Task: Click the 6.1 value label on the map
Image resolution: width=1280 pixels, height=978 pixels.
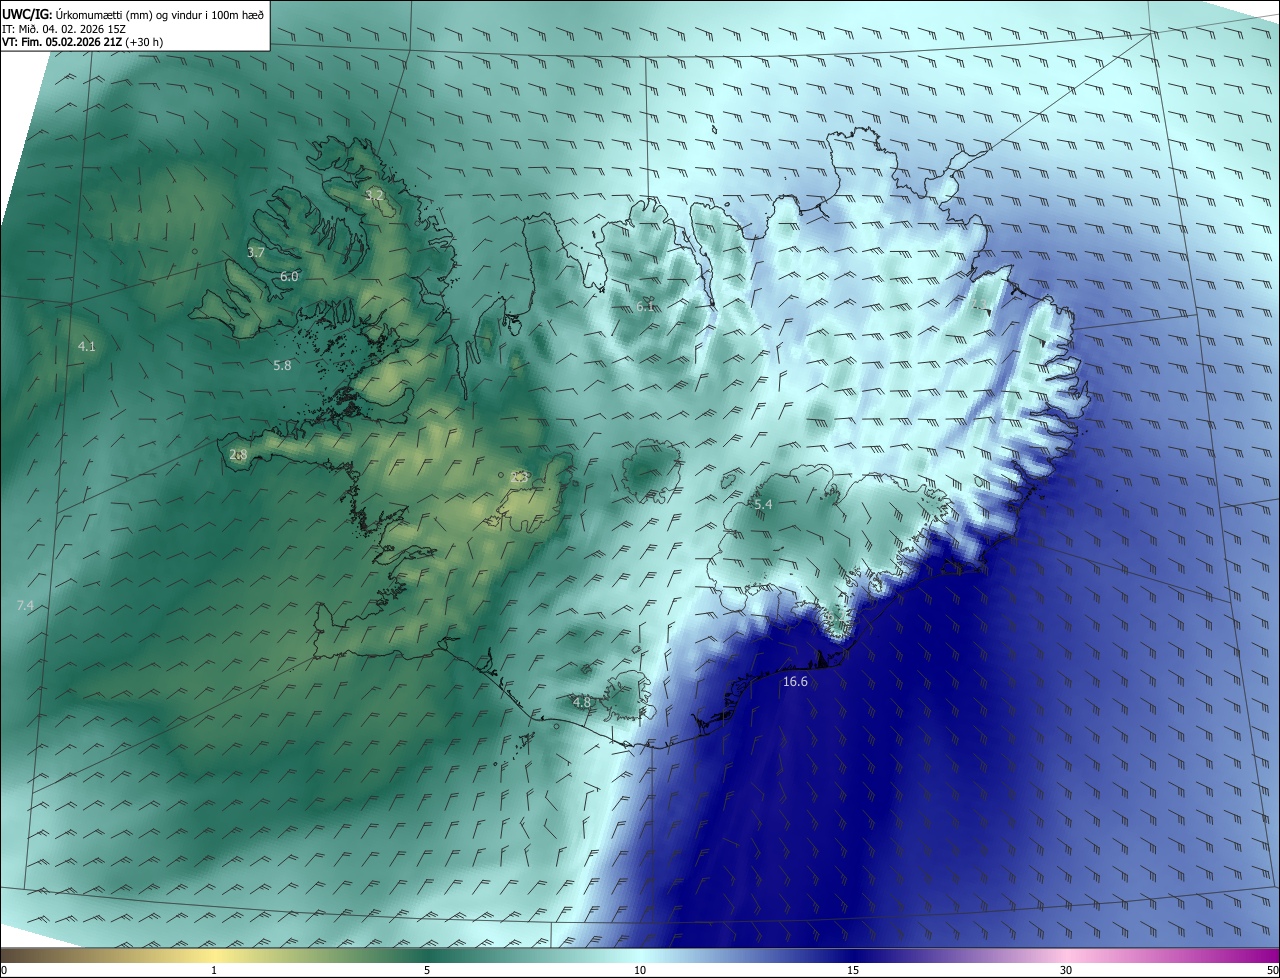Action: (x=645, y=306)
